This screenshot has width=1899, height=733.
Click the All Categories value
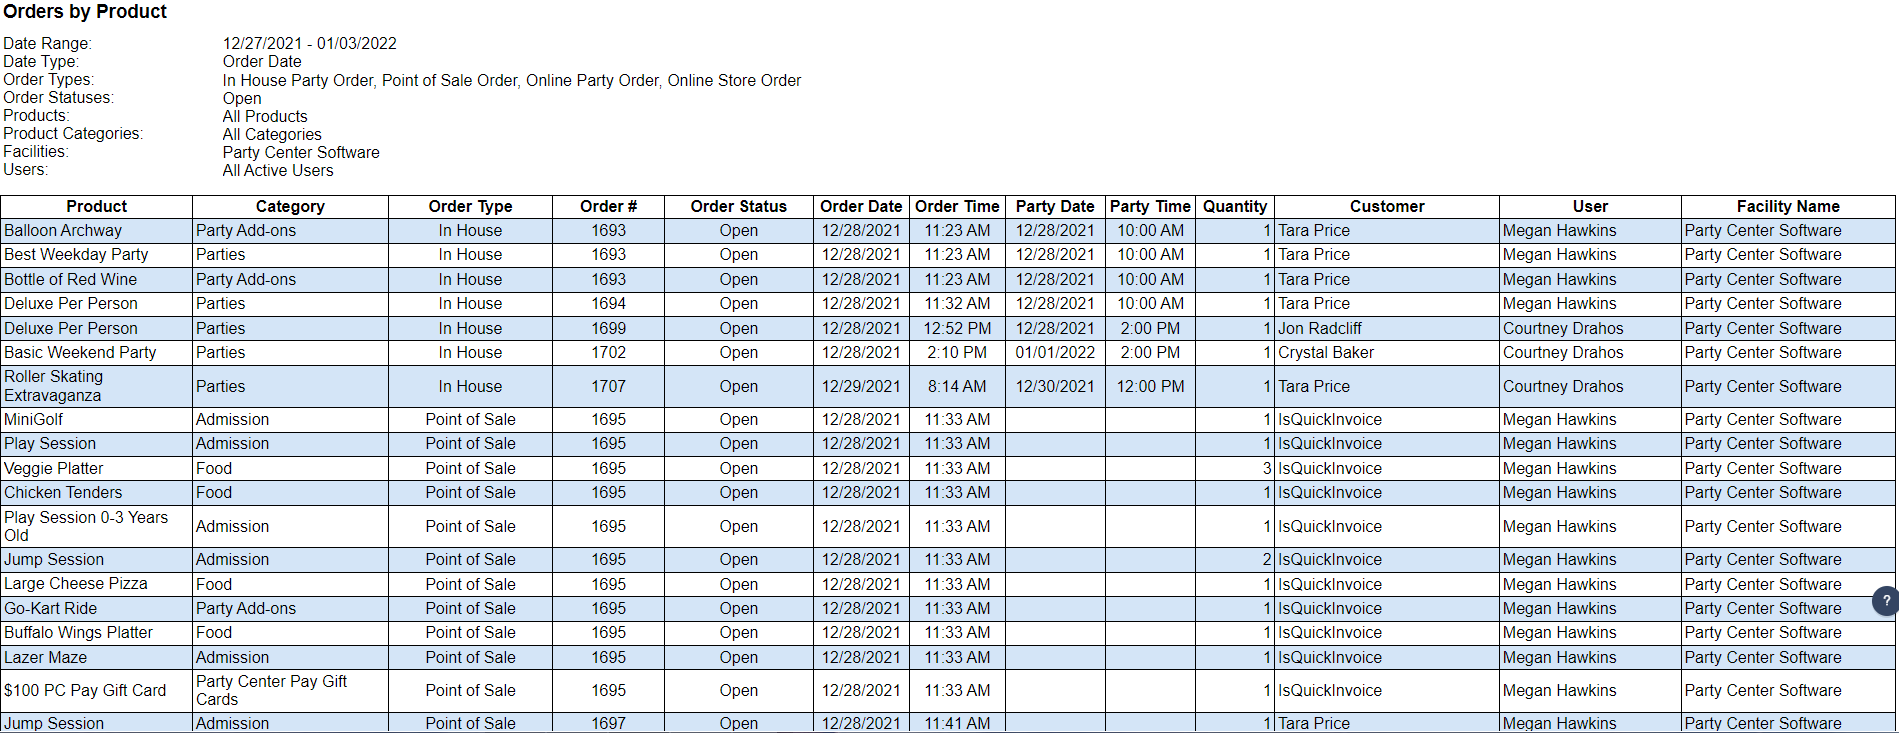(x=272, y=135)
